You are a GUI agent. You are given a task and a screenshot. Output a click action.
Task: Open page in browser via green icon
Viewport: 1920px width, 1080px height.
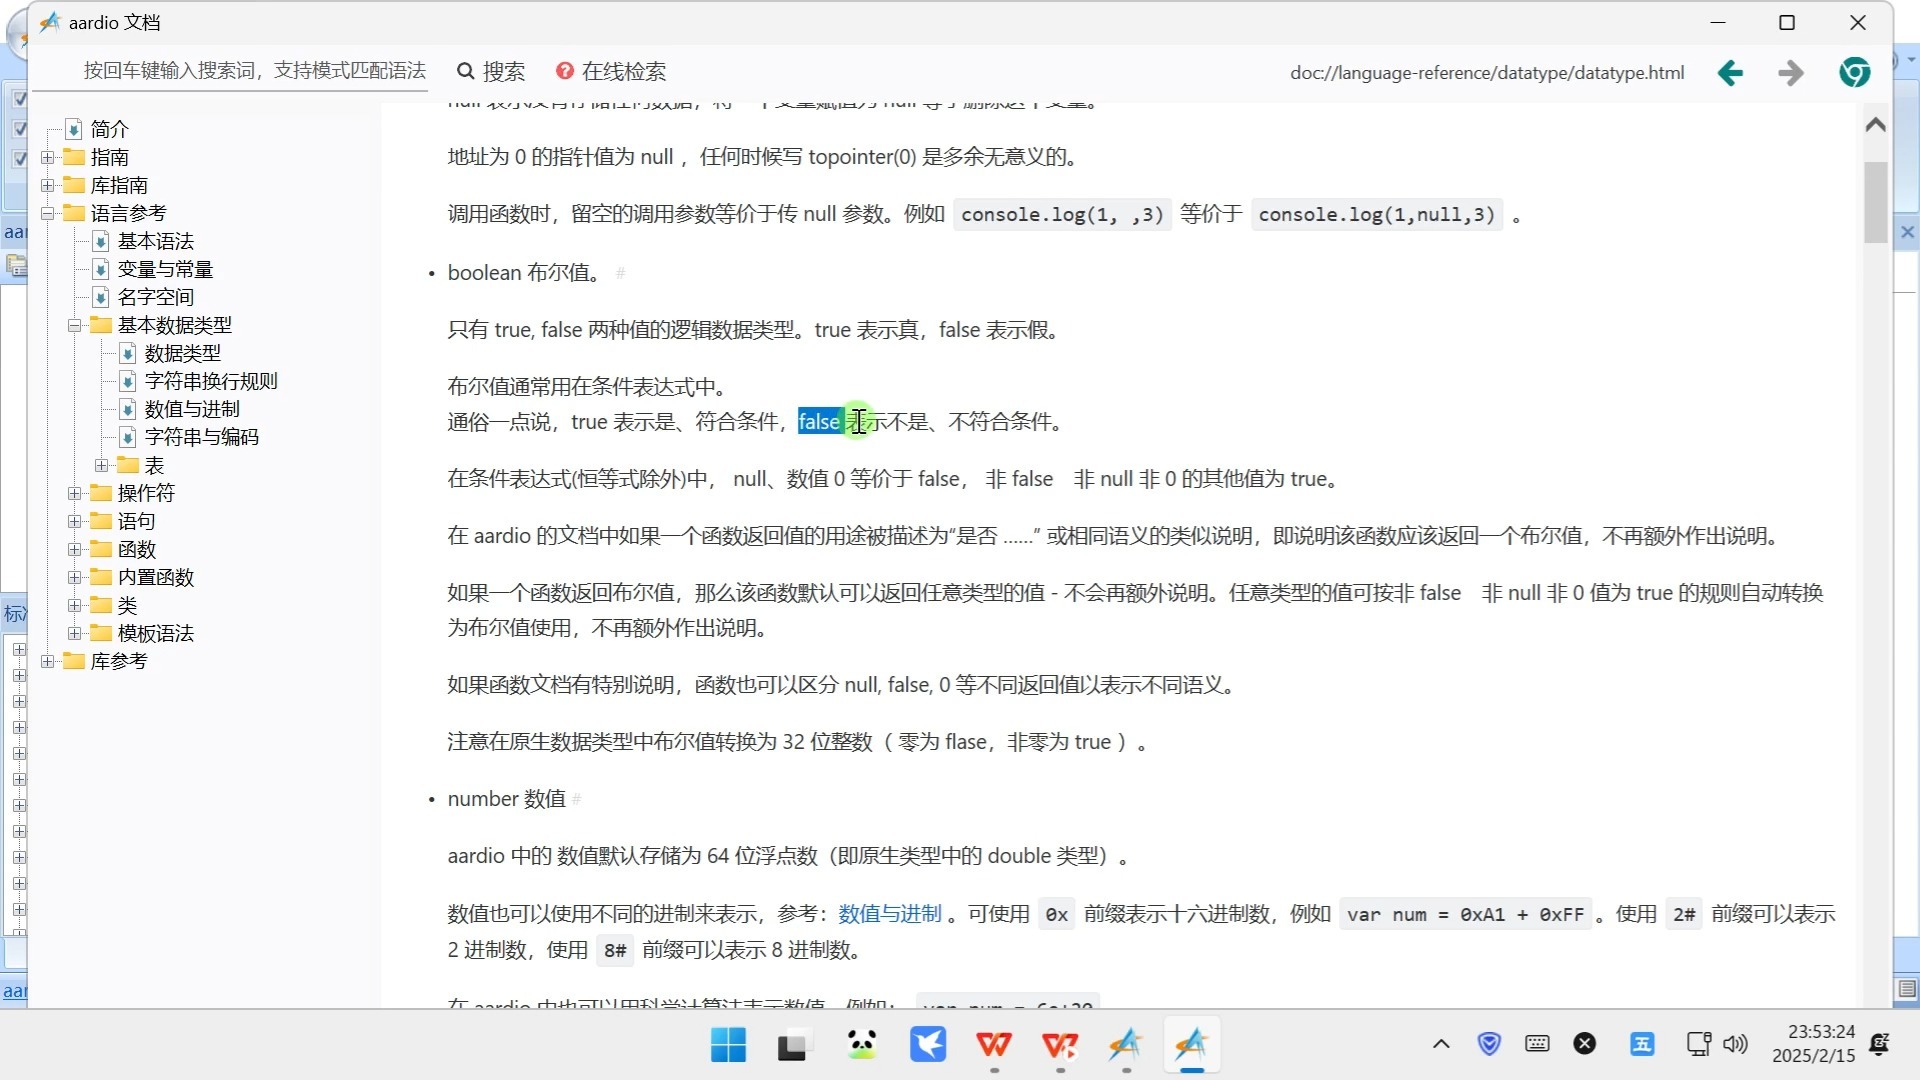pyautogui.click(x=1855, y=72)
